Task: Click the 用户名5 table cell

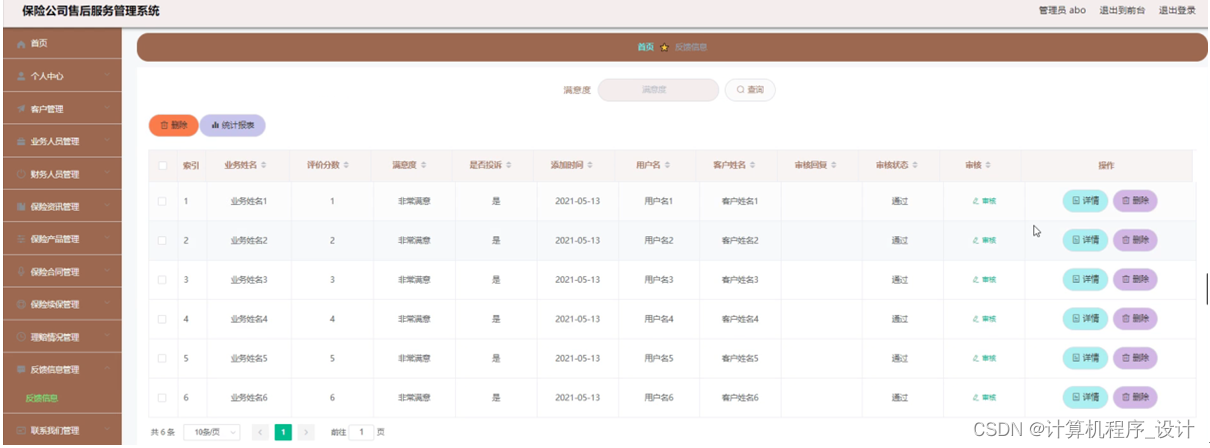Action: tap(659, 358)
